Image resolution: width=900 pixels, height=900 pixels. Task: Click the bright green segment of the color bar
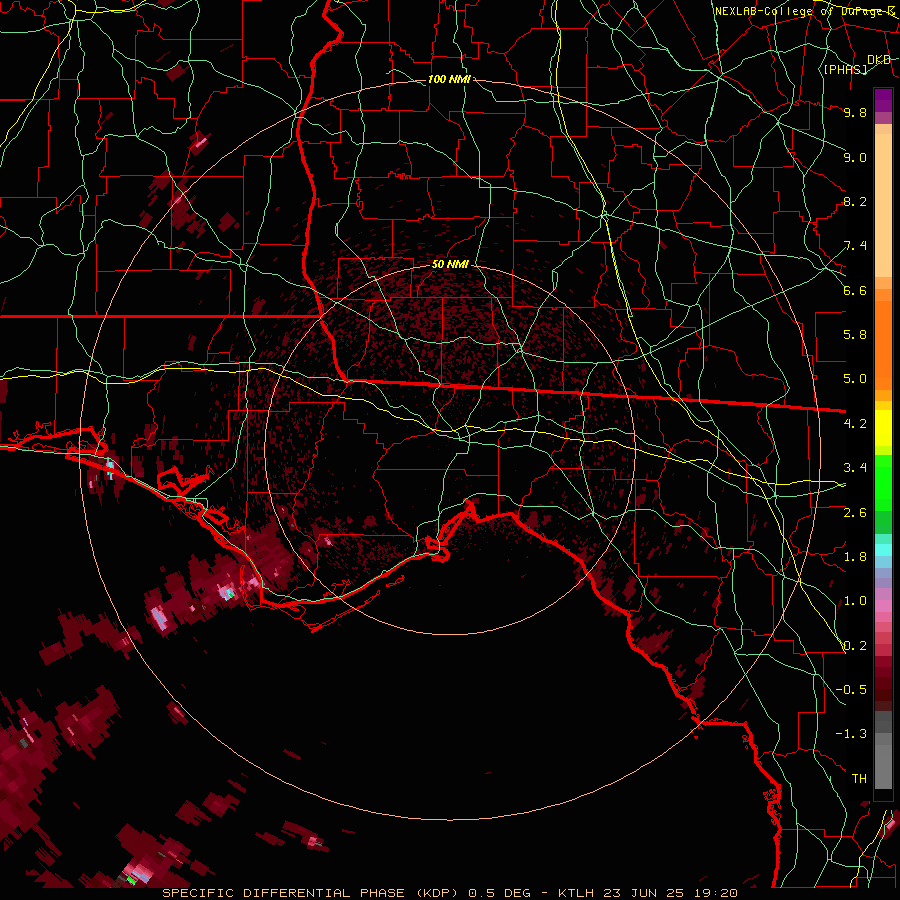pos(883,483)
